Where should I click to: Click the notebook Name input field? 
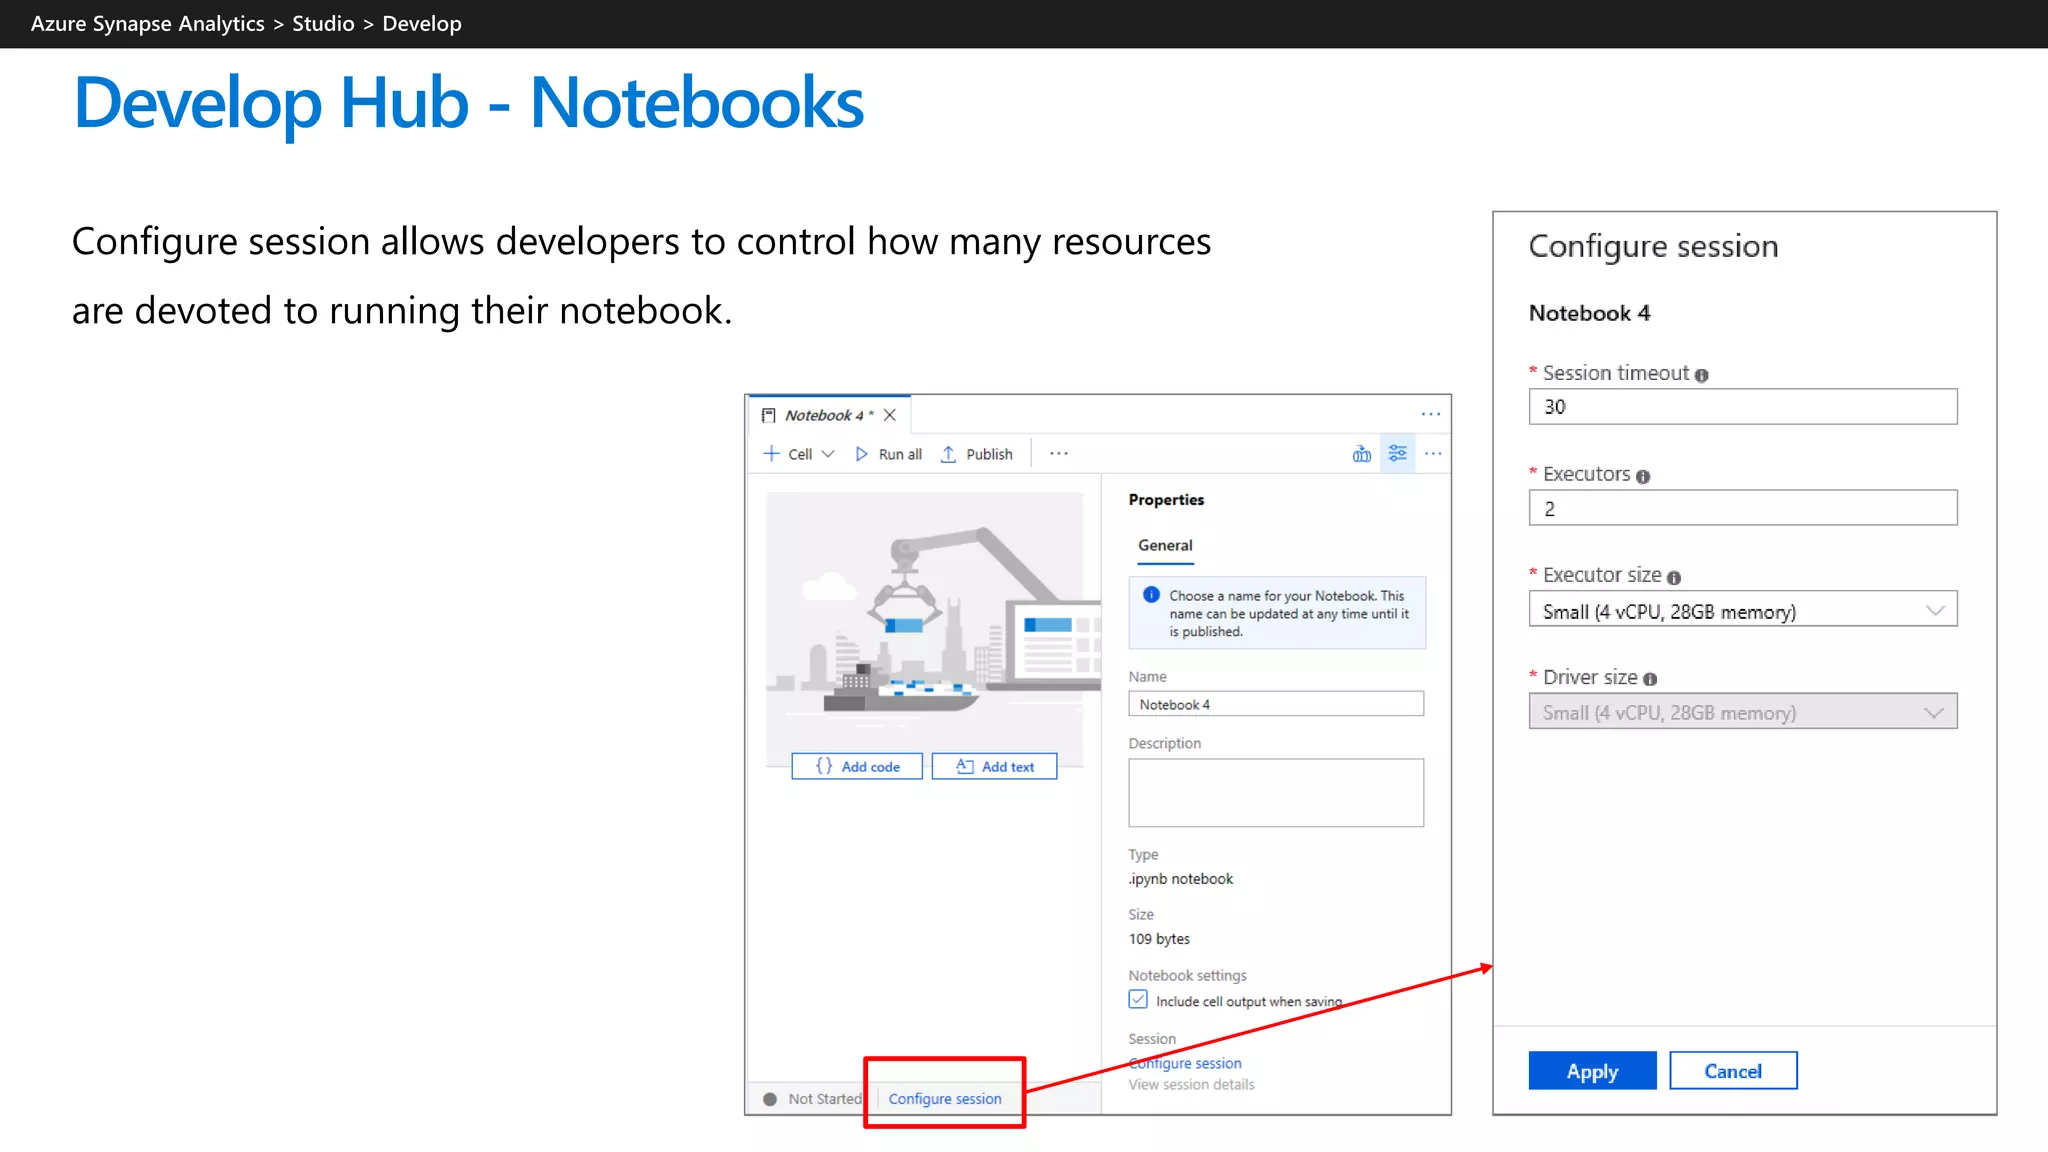[x=1276, y=704]
